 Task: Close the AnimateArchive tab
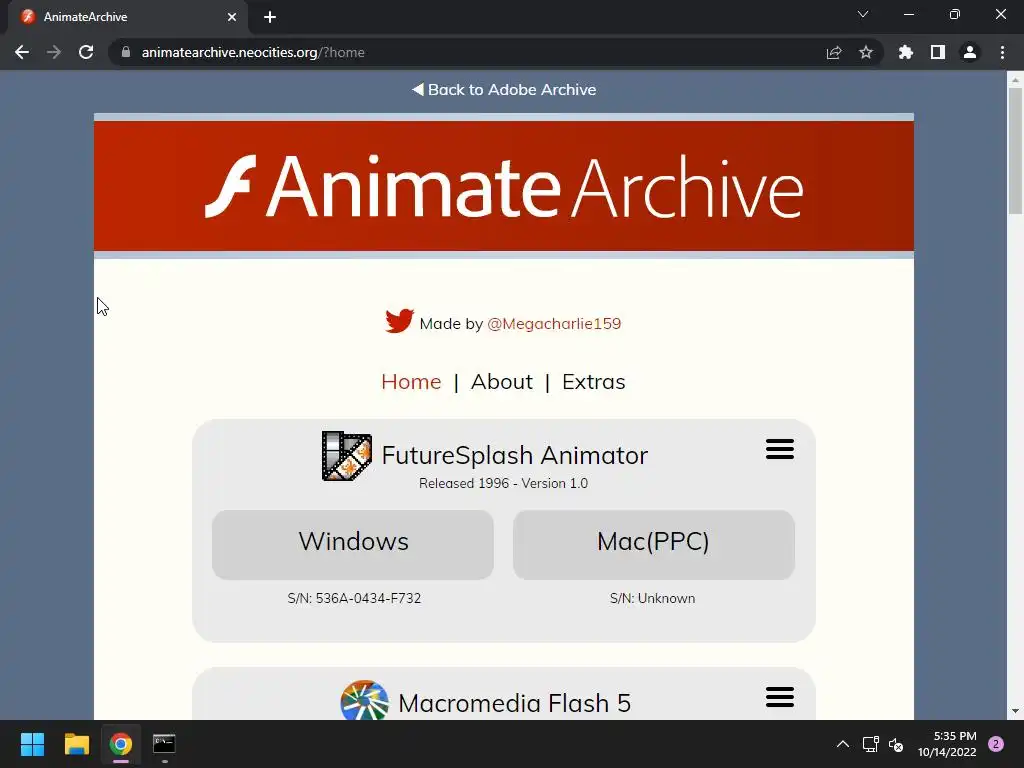click(x=232, y=17)
